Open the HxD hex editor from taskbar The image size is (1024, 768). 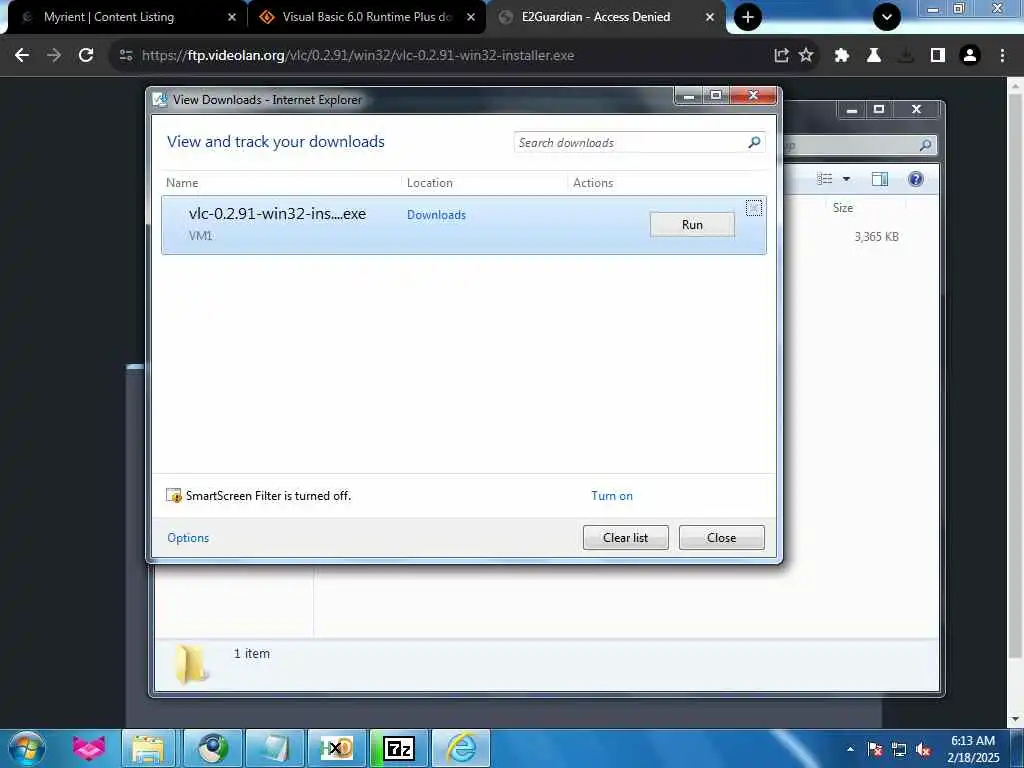(336, 748)
